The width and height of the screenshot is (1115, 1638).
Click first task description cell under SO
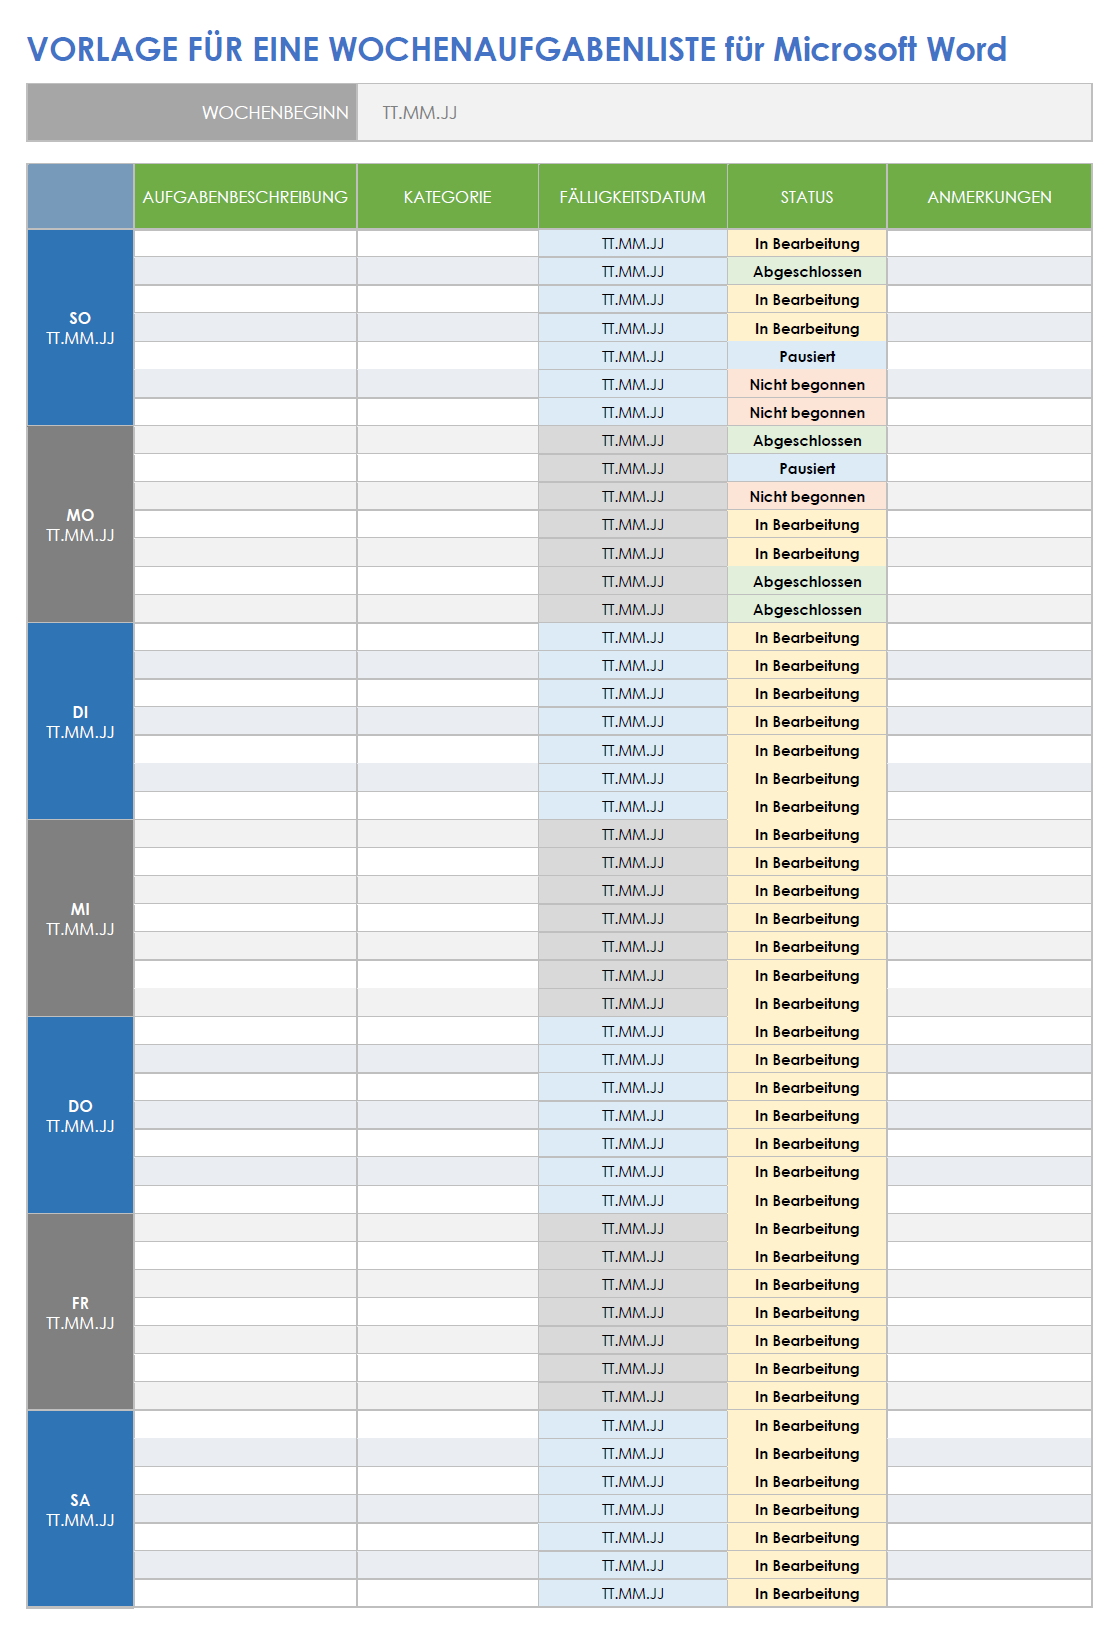click(245, 244)
